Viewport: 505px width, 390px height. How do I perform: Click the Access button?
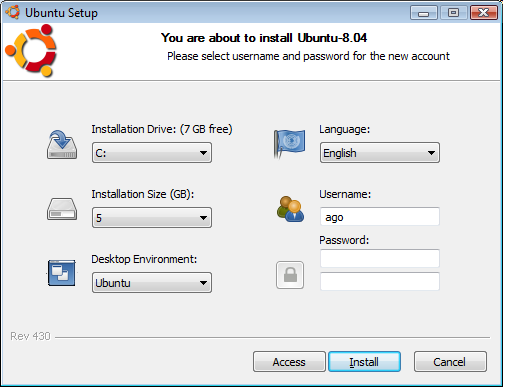[289, 362]
